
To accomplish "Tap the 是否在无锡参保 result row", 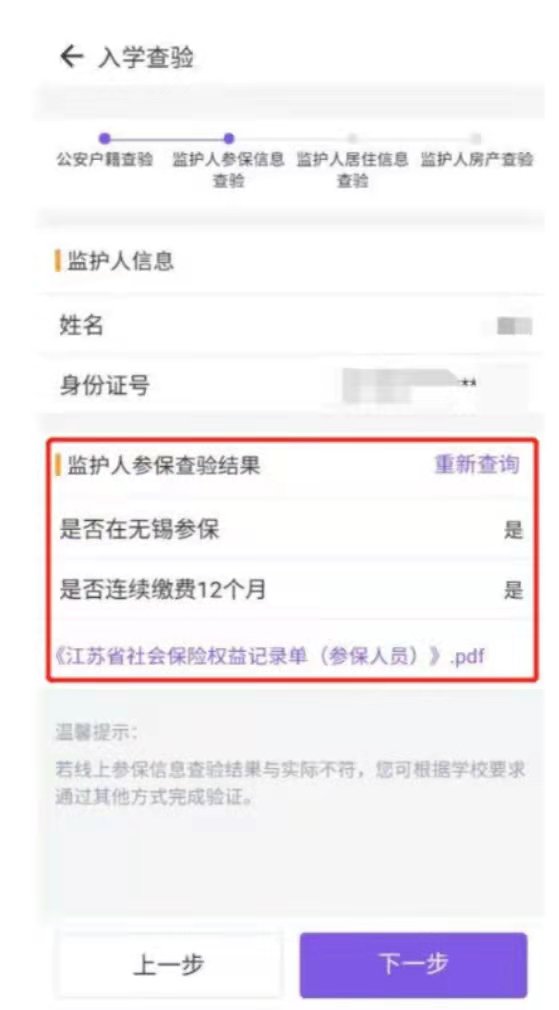I will 291,530.
